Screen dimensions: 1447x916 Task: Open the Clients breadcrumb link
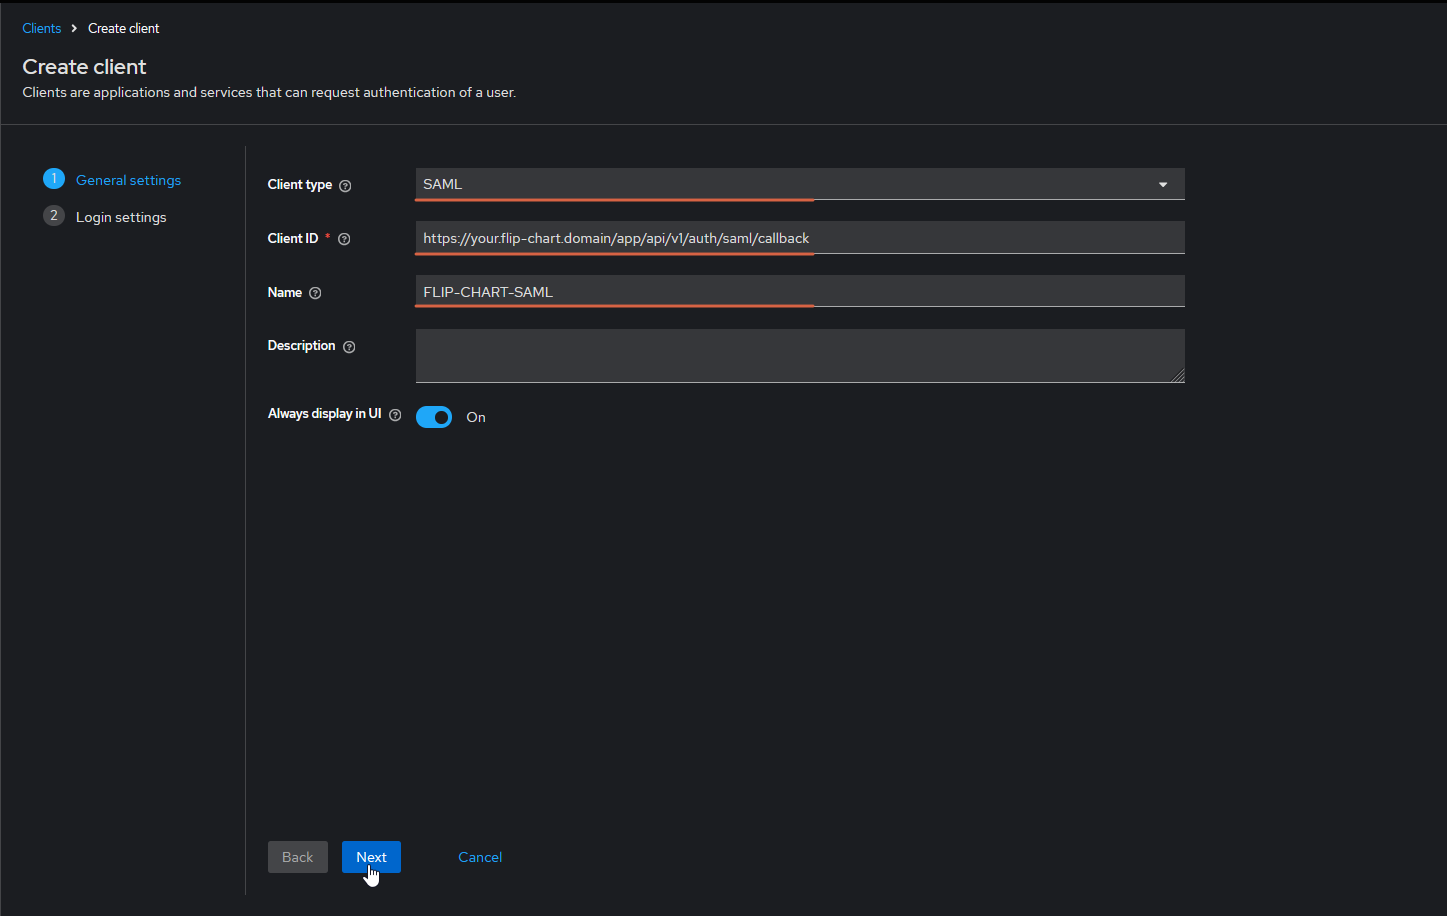(x=42, y=28)
